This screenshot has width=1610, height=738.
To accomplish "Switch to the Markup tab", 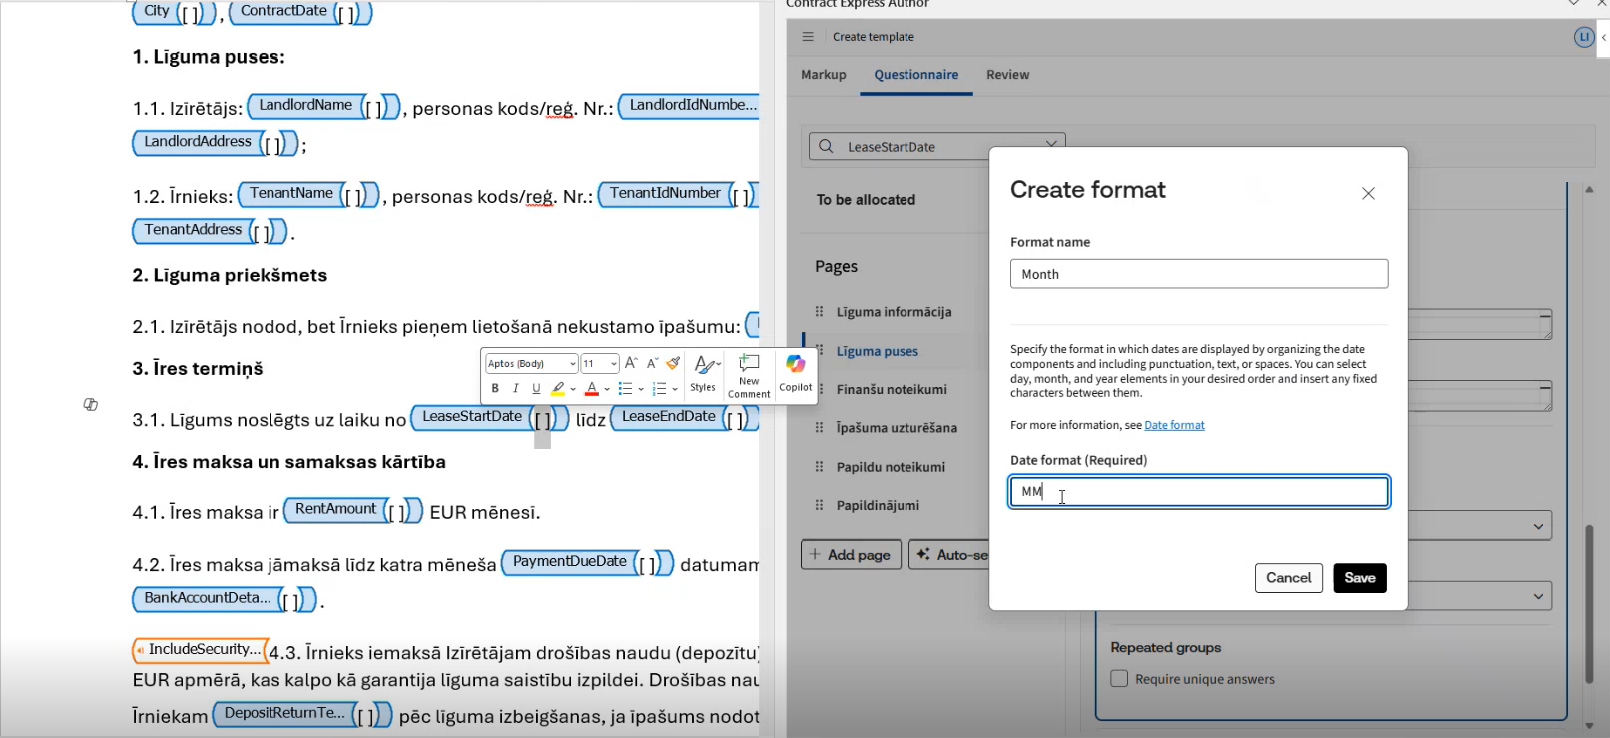I will coord(823,75).
